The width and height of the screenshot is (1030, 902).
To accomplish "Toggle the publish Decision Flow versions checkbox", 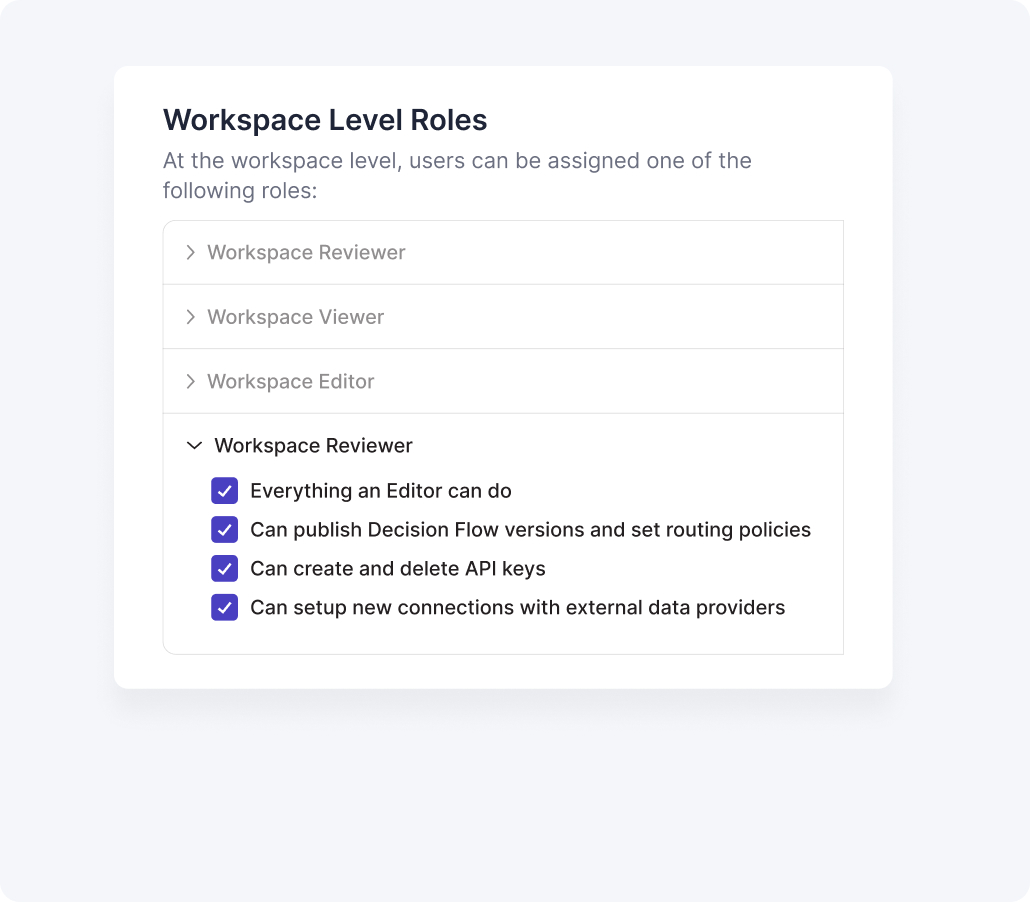I will coord(224,530).
